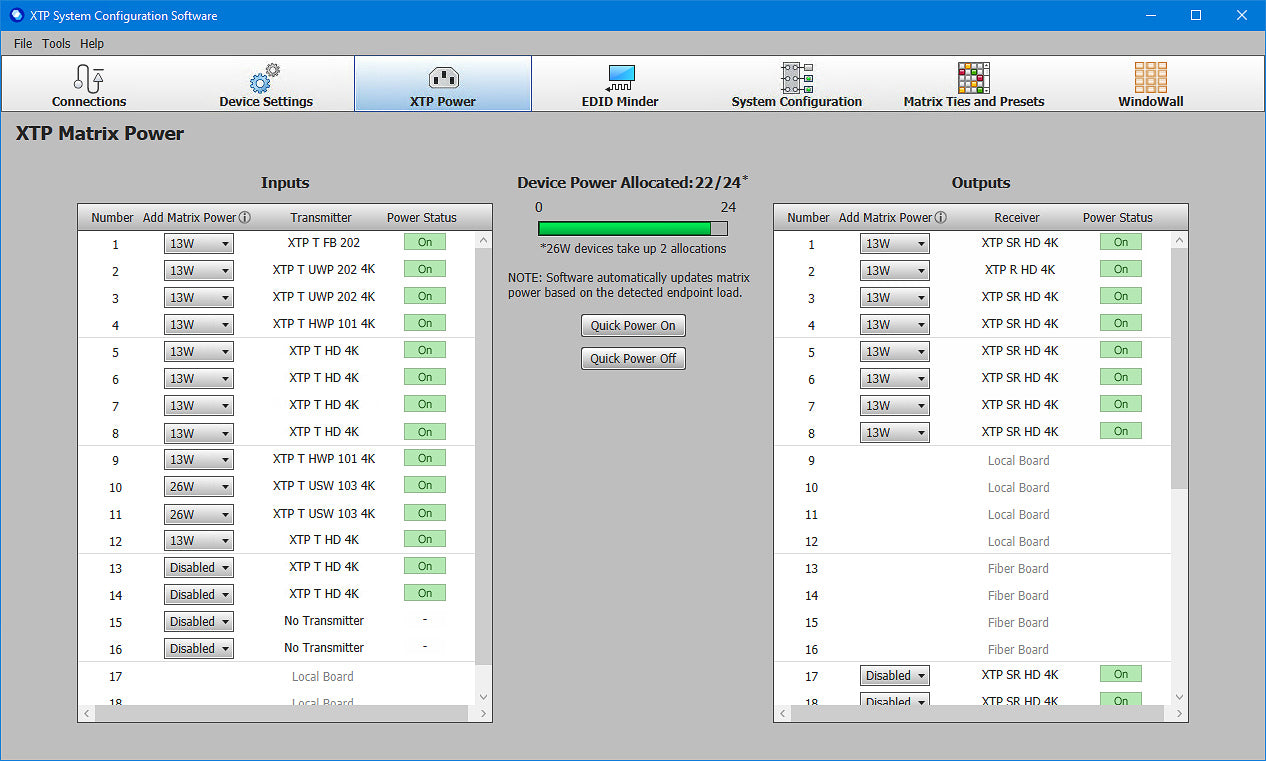The image size is (1266, 761).
Task: Open the EDID Minder tab
Action: tap(620, 84)
